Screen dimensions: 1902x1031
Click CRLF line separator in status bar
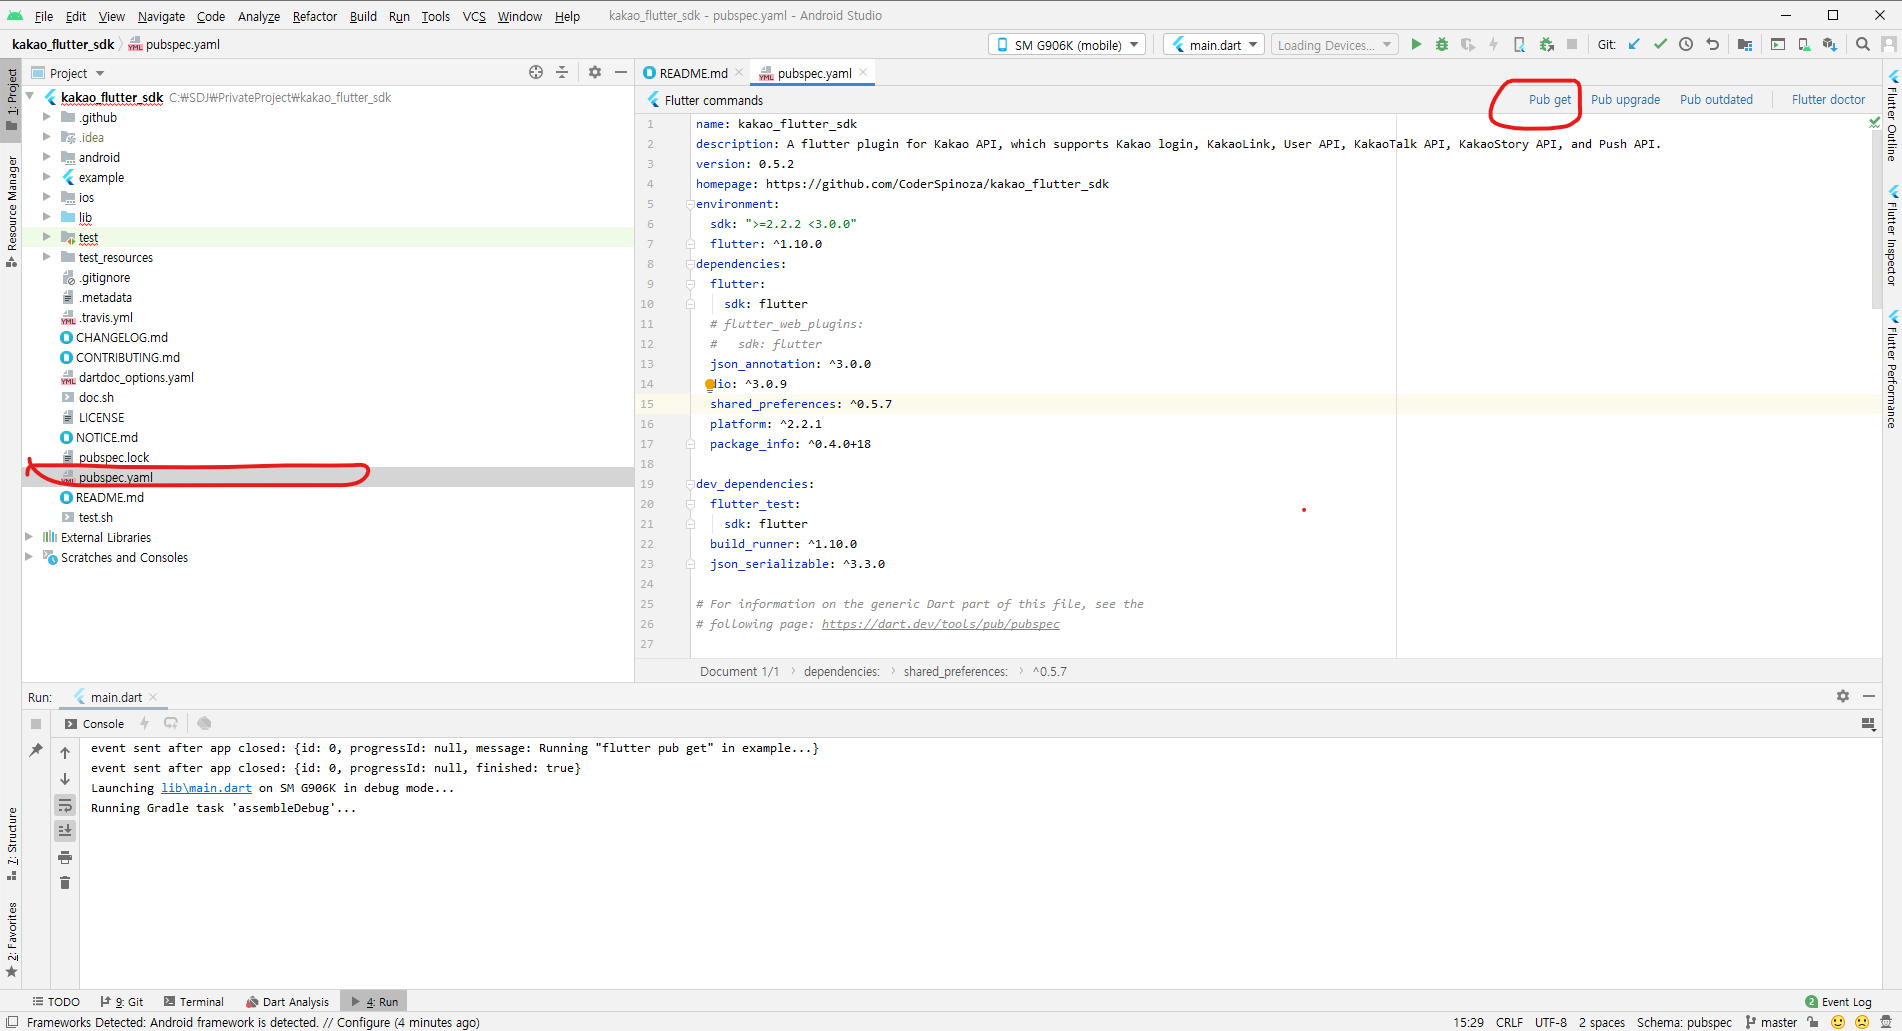tap(1509, 1022)
